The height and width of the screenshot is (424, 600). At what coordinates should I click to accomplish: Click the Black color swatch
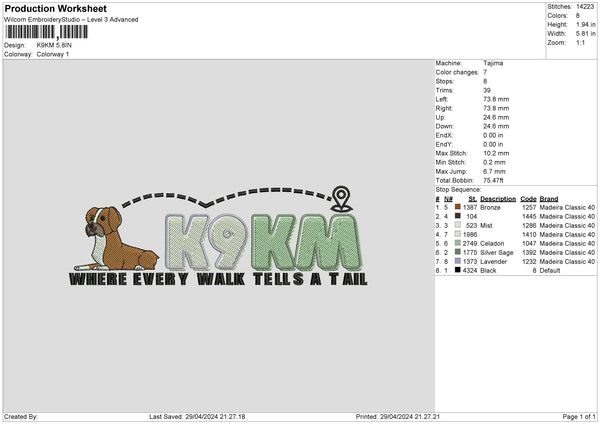click(x=458, y=270)
